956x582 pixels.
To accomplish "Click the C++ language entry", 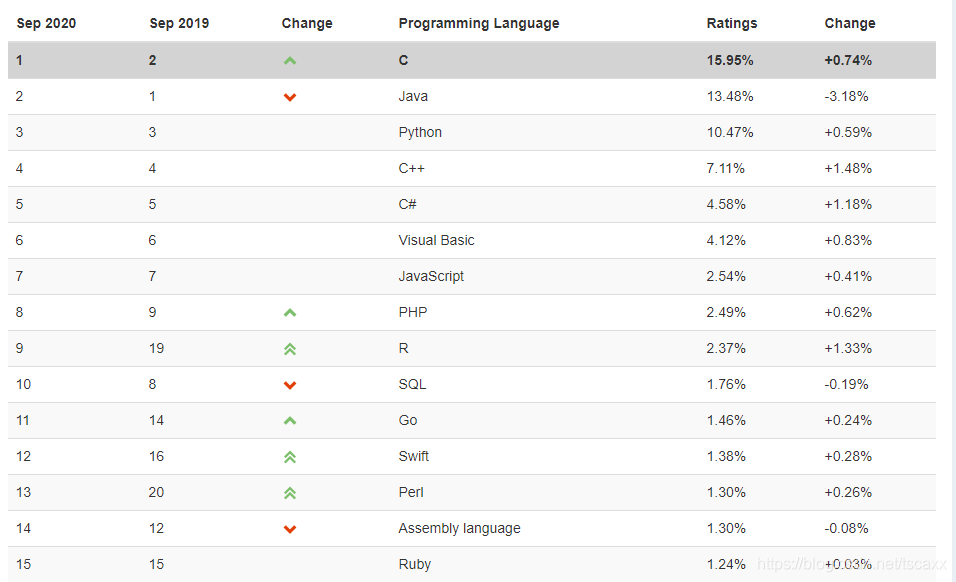I will (412, 168).
